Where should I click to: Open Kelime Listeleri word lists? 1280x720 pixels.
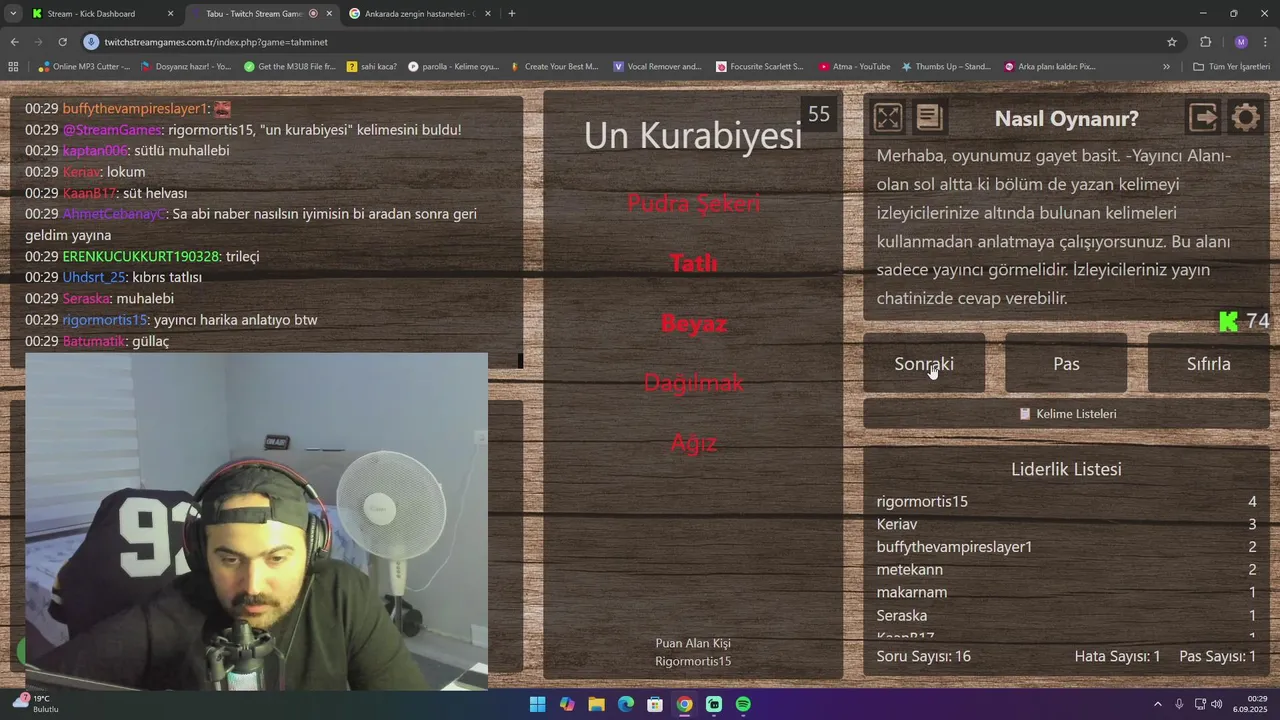(x=1066, y=413)
